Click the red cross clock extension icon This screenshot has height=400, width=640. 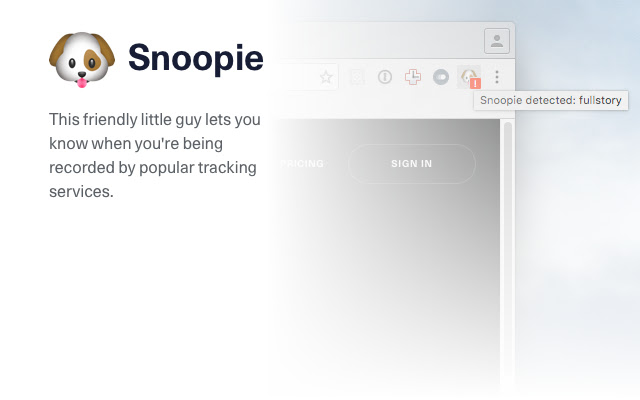(413, 77)
